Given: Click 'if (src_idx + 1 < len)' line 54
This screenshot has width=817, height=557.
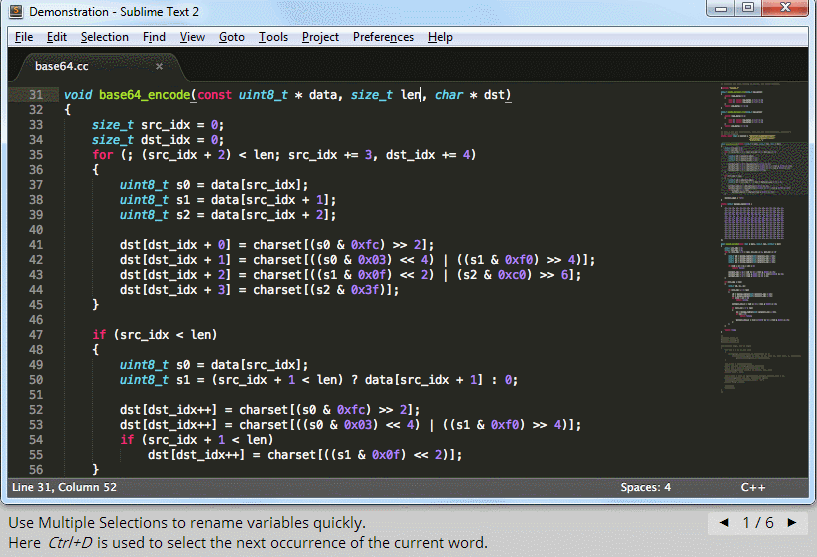Looking at the screenshot, I should [x=197, y=440].
